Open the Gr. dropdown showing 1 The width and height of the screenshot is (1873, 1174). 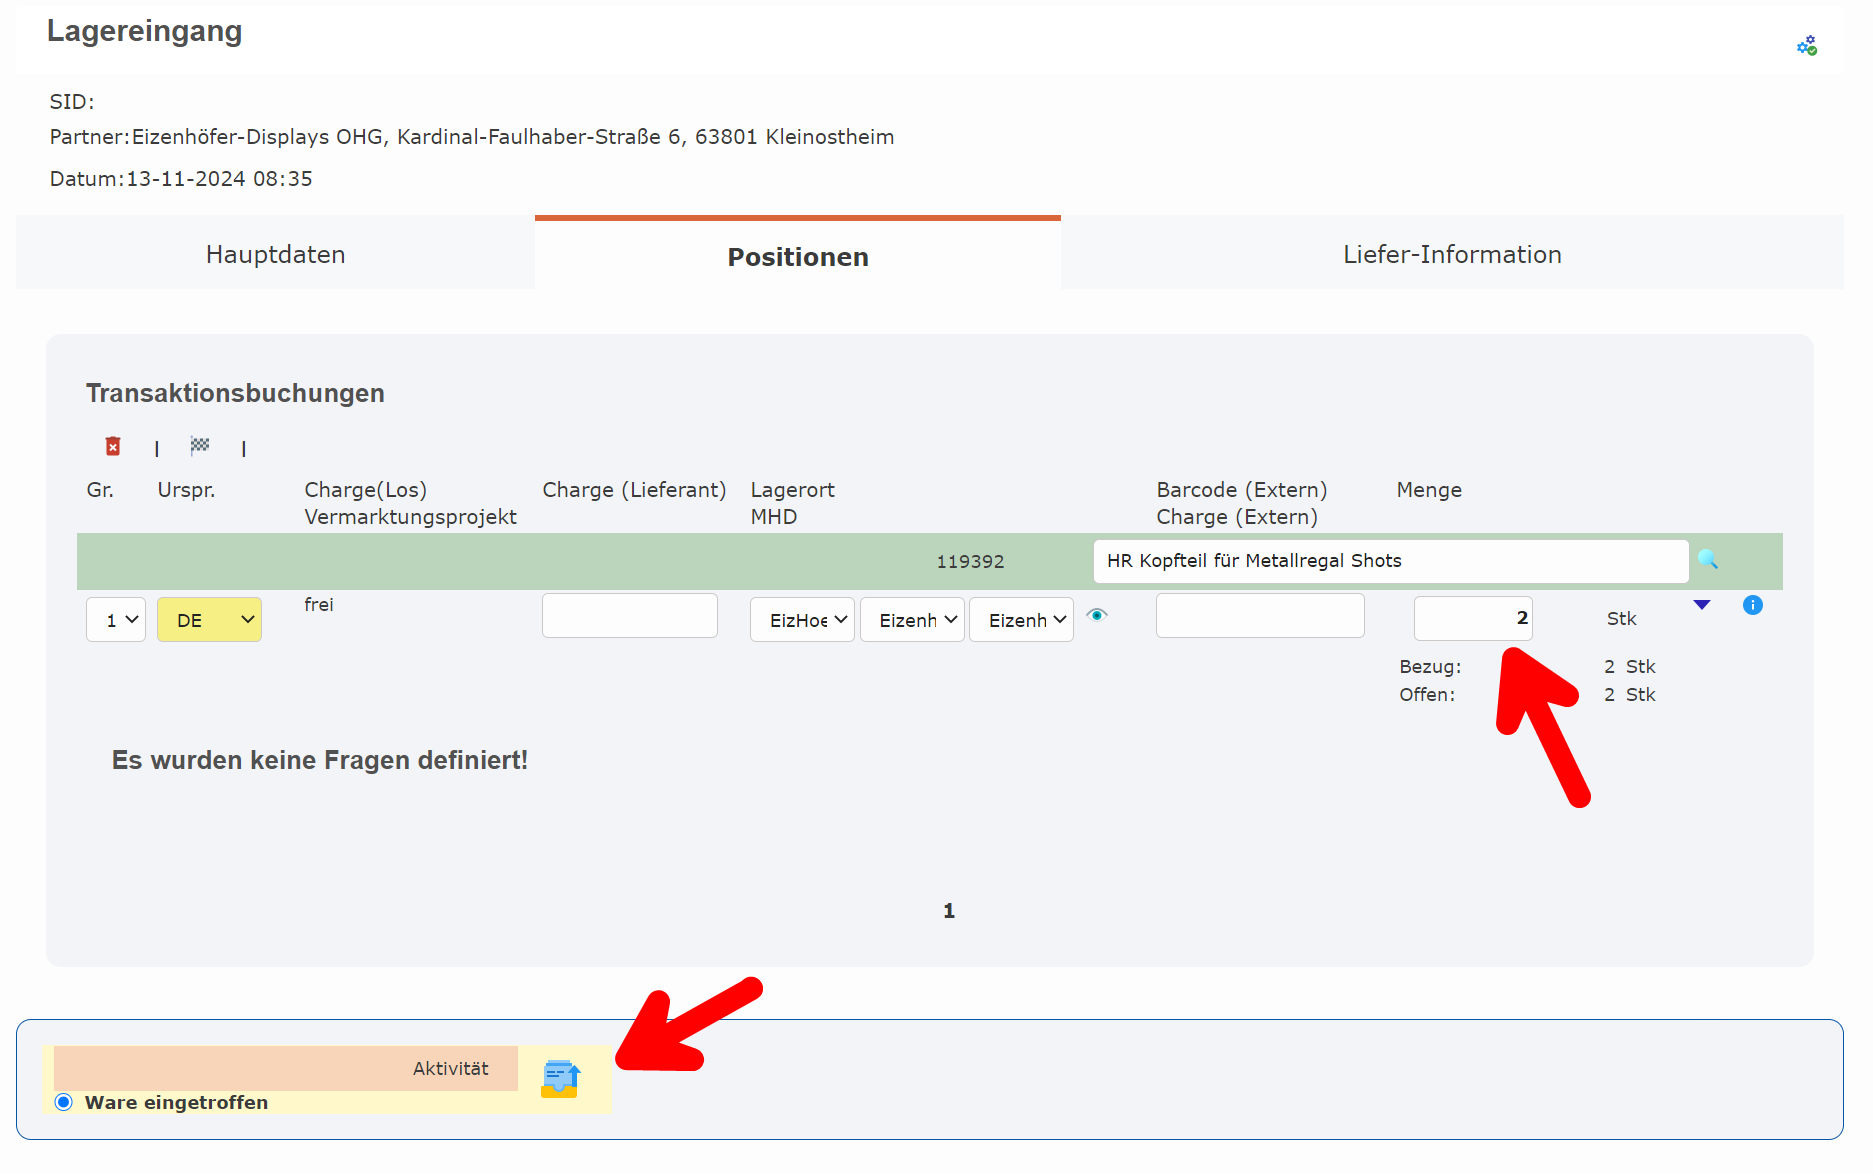115,619
